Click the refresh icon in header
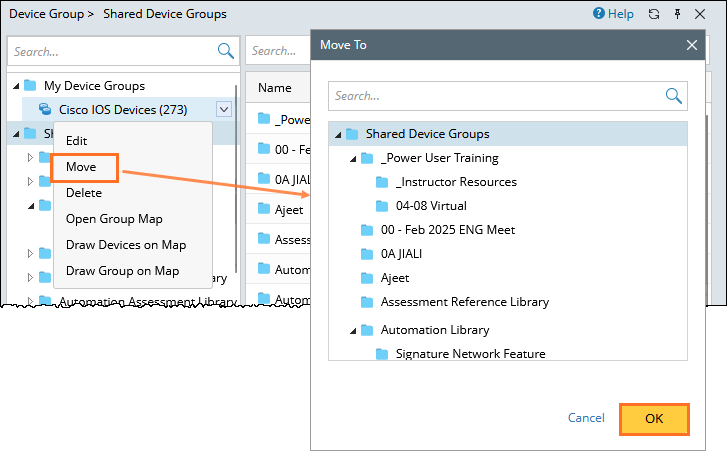Viewport: 727px width, 451px height. 654,14
